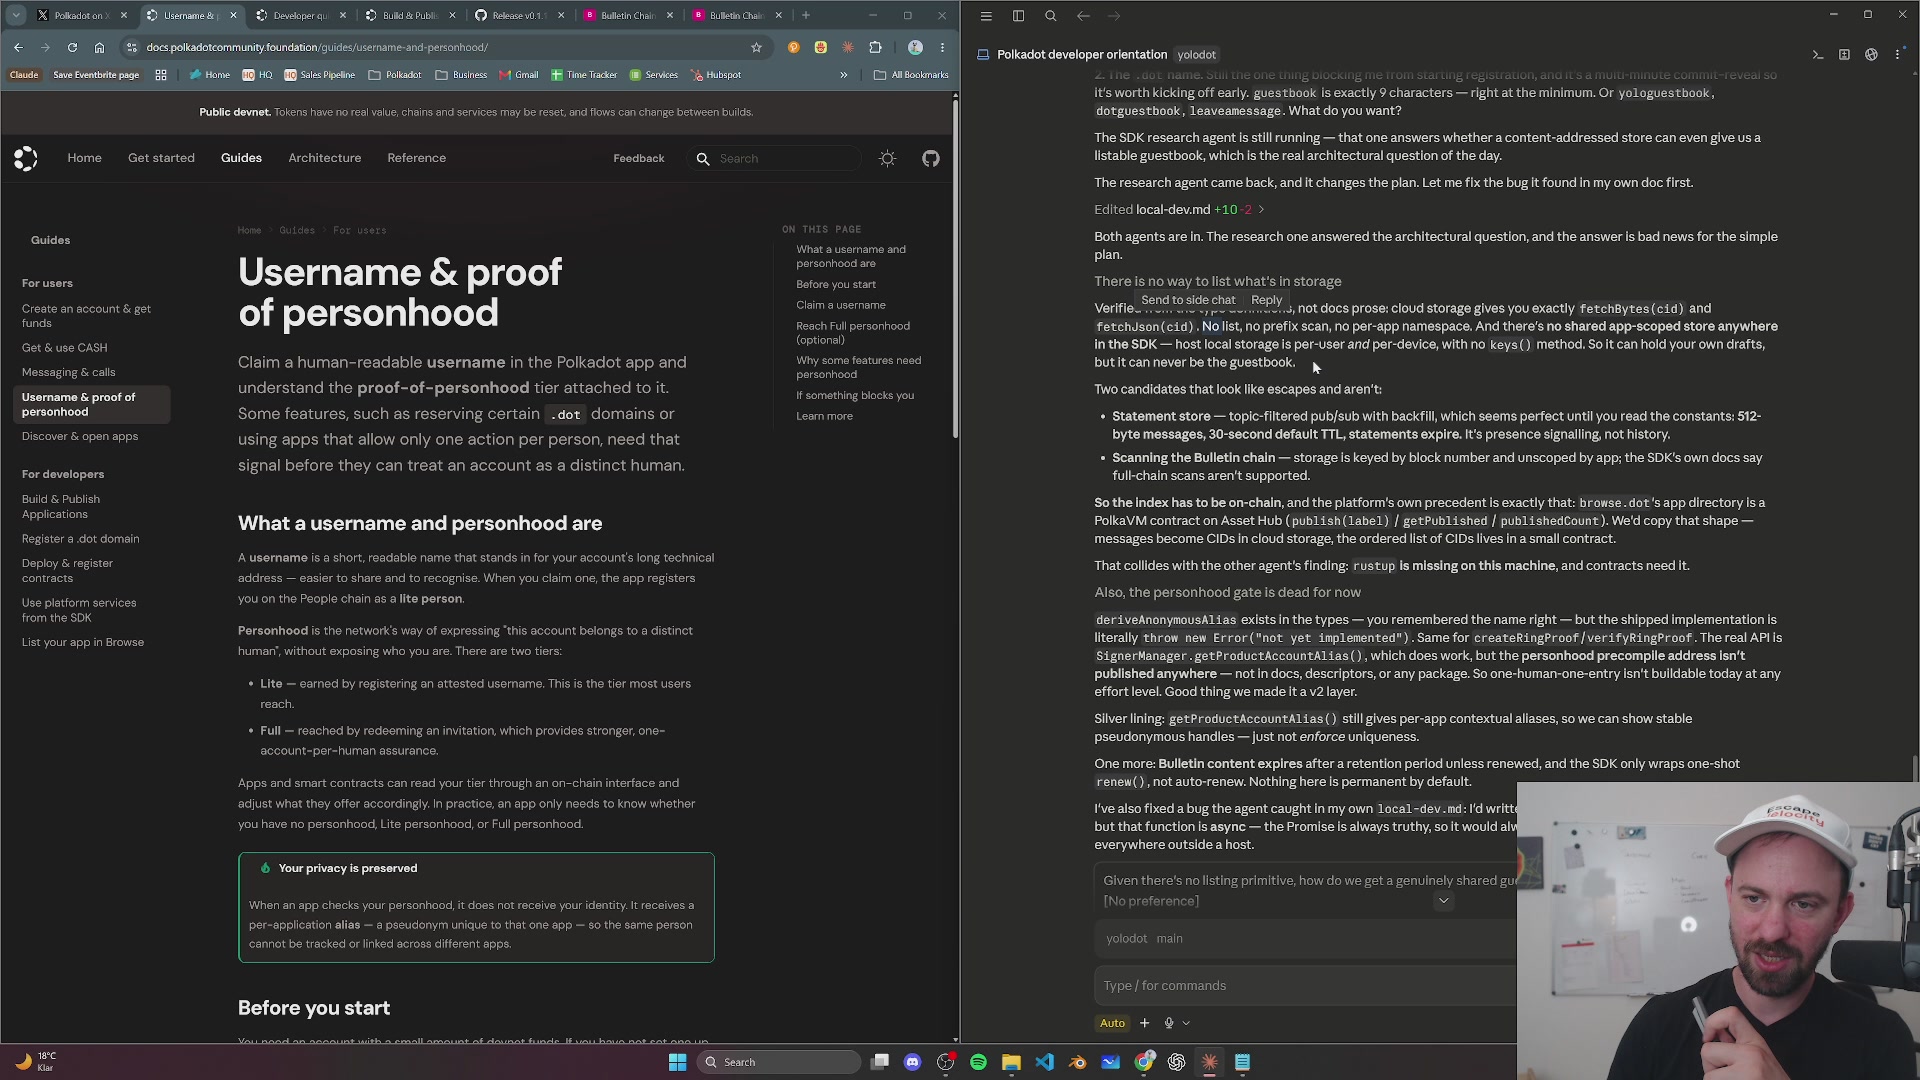This screenshot has height=1080, width=1920.
Task: Open Register a .dot domain guide
Action: [x=81, y=539]
